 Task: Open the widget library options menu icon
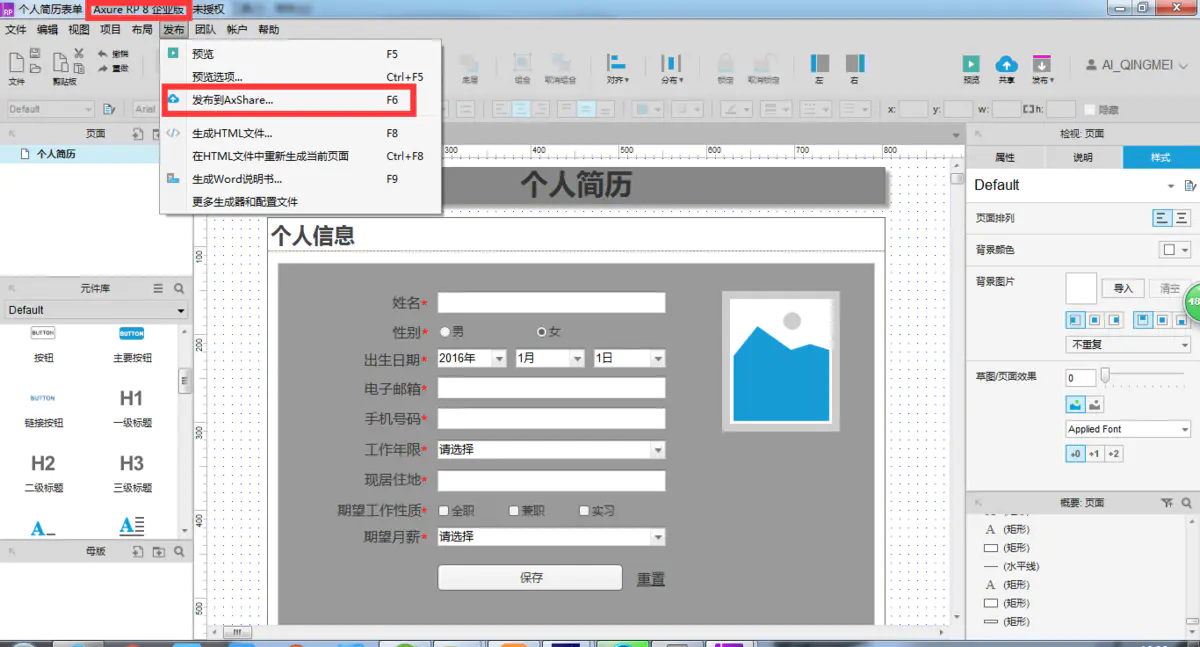[158, 288]
